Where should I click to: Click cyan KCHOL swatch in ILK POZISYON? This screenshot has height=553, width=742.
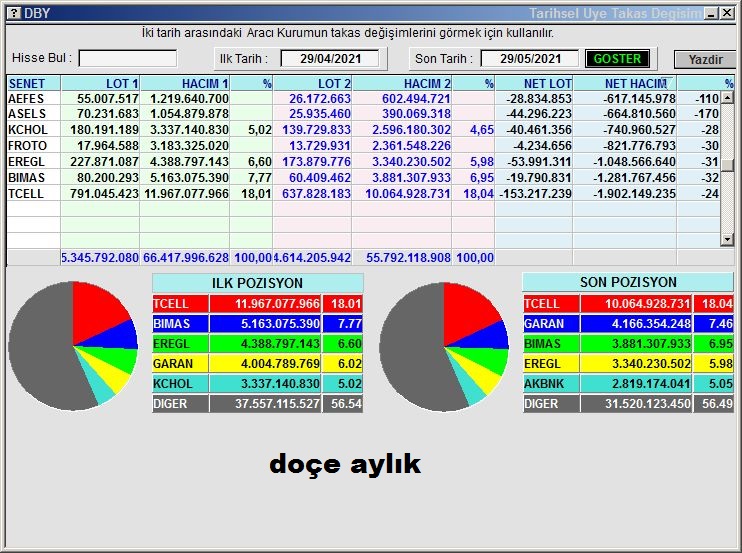pos(180,384)
